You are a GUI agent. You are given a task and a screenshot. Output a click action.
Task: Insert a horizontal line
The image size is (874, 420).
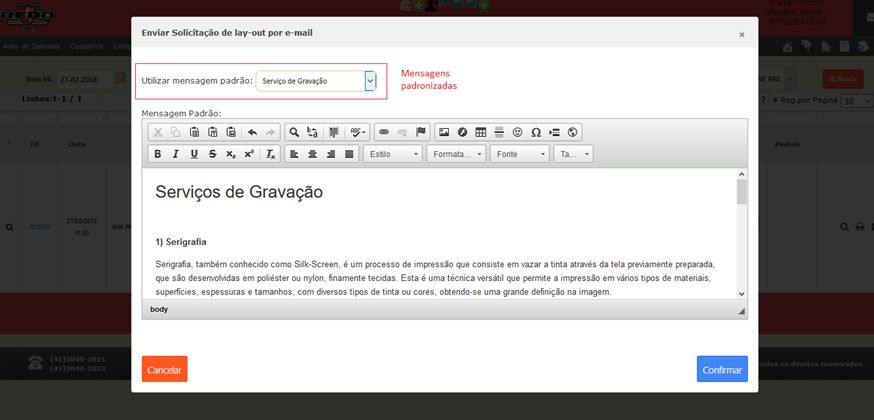click(499, 132)
